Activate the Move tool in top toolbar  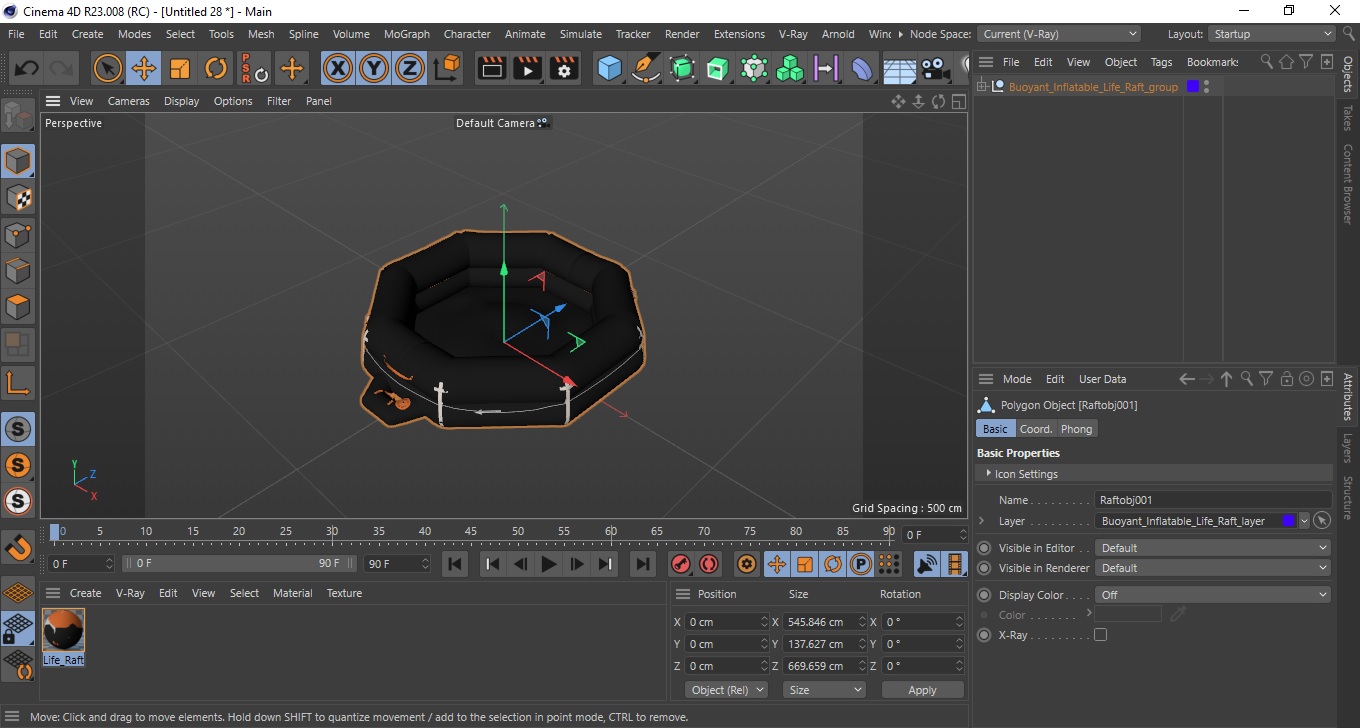pos(144,68)
